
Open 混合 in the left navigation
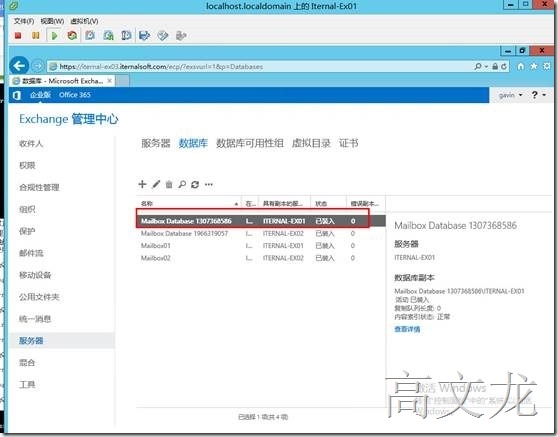pyautogui.click(x=27, y=363)
